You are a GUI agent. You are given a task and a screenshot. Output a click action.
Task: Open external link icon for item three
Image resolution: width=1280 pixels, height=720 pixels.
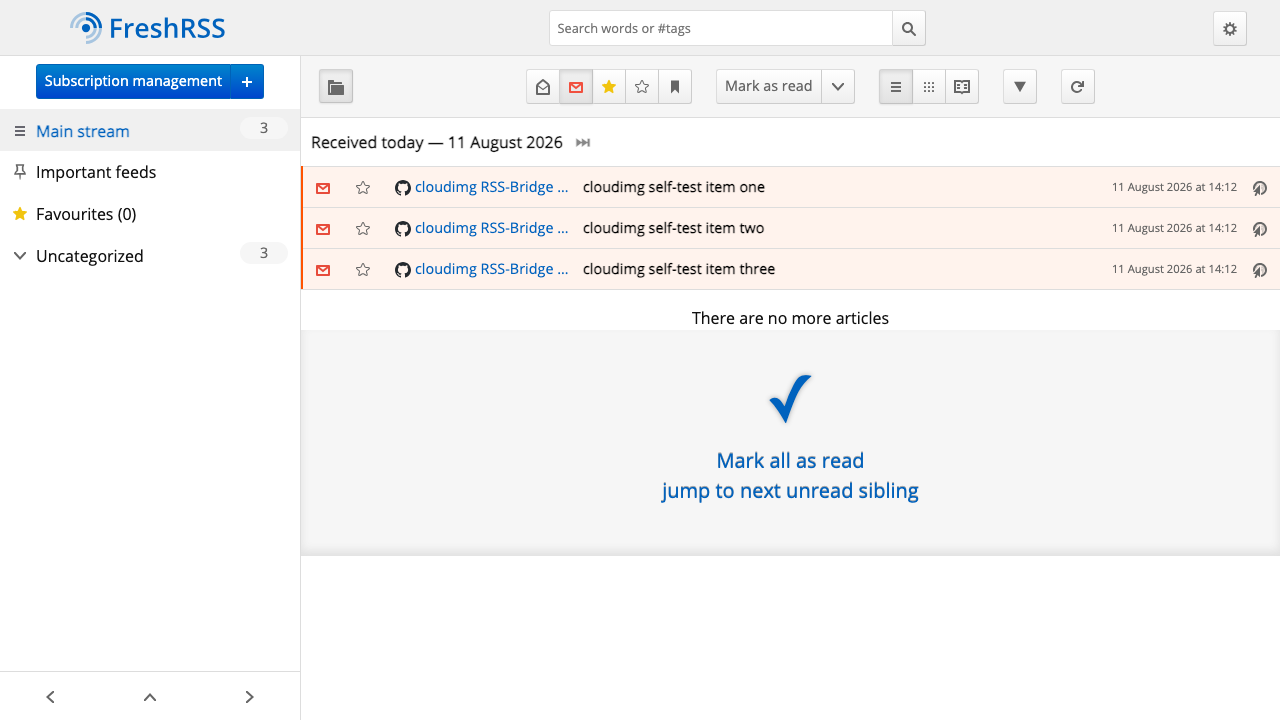tap(1260, 270)
